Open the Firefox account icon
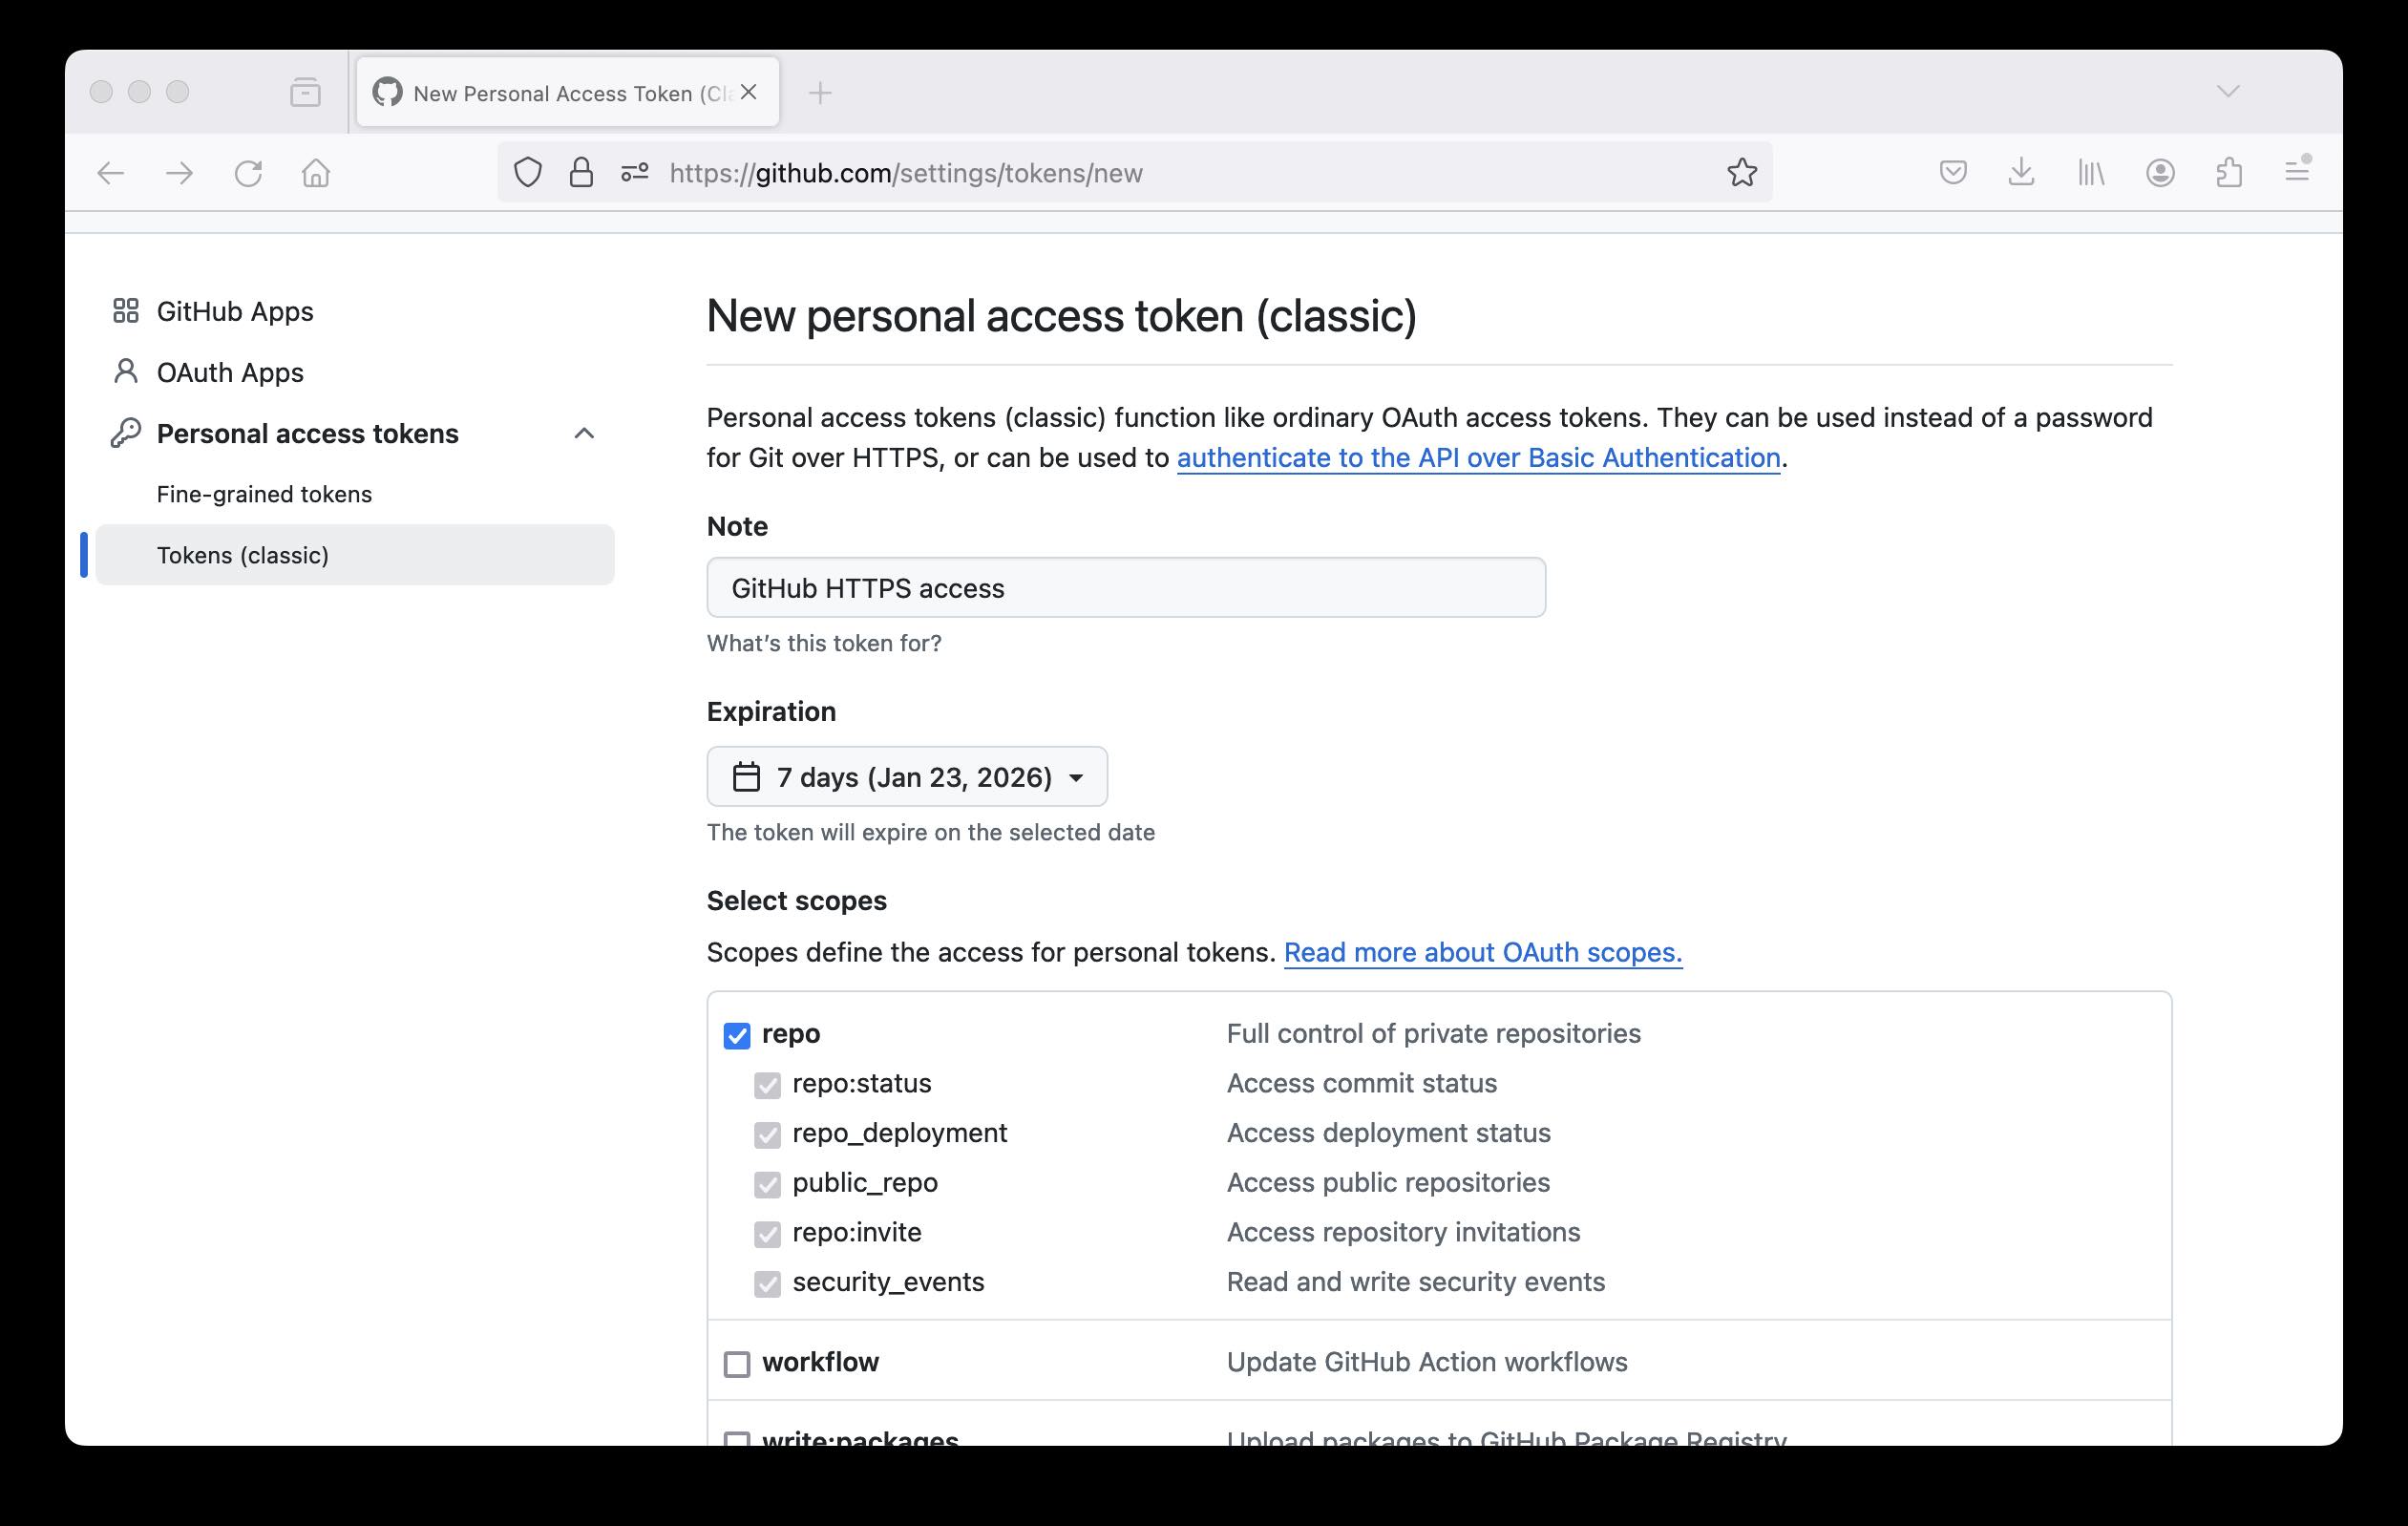This screenshot has width=2408, height=1526. point(2160,172)
